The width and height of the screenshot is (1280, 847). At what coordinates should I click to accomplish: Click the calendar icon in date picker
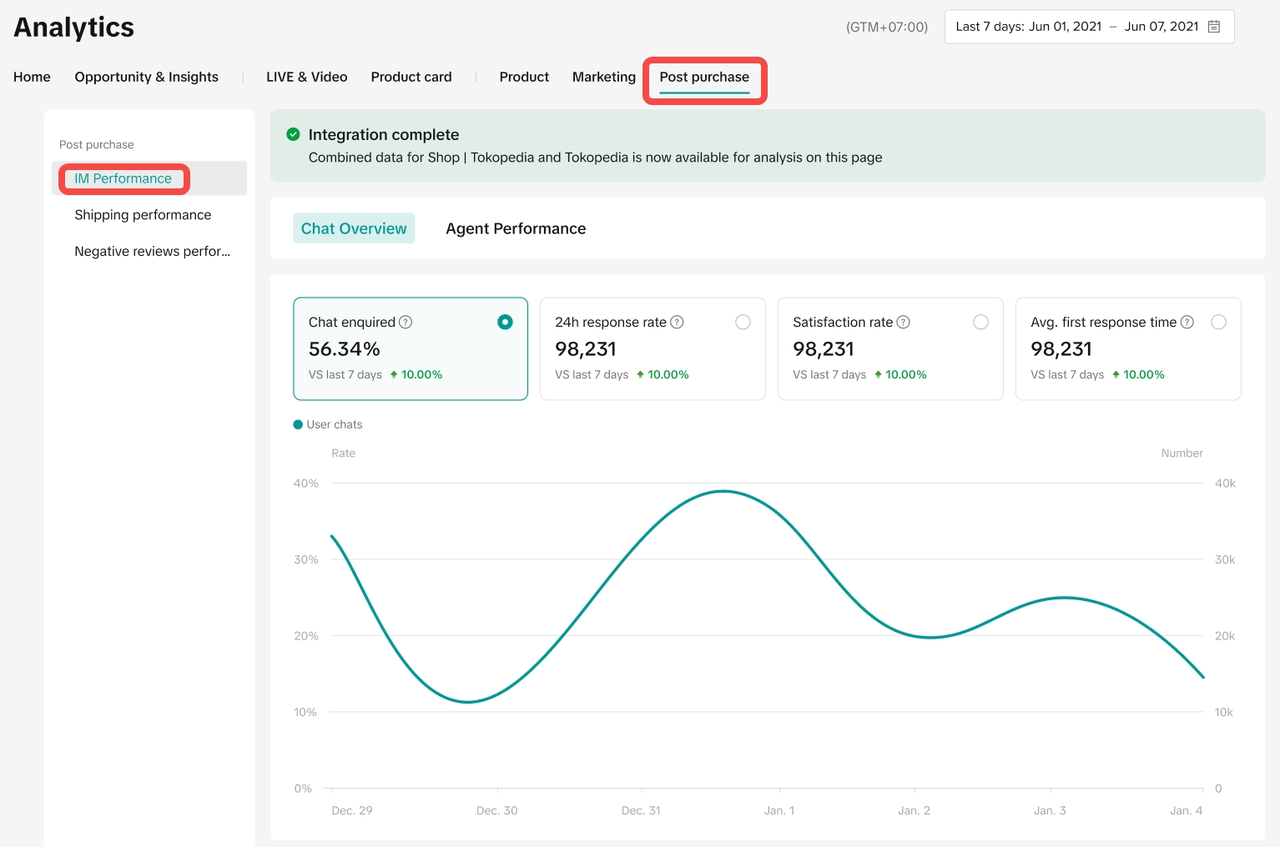pos(1213,27)
